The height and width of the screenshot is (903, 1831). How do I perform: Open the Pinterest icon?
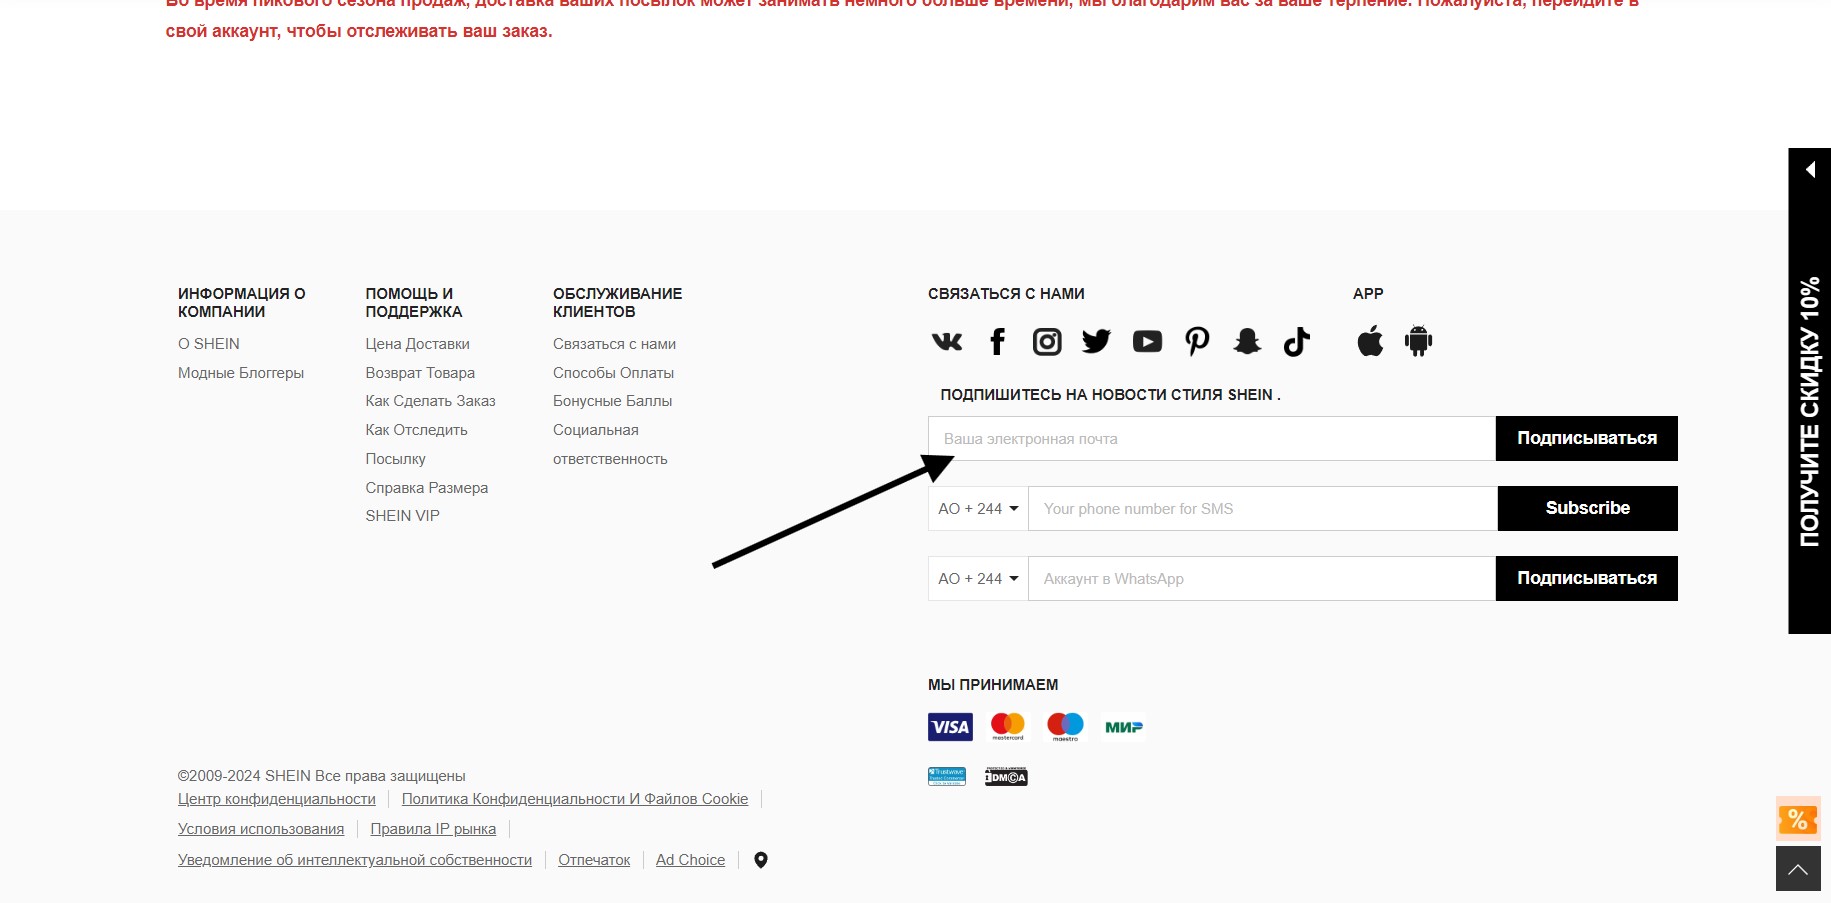point(1197,342)
